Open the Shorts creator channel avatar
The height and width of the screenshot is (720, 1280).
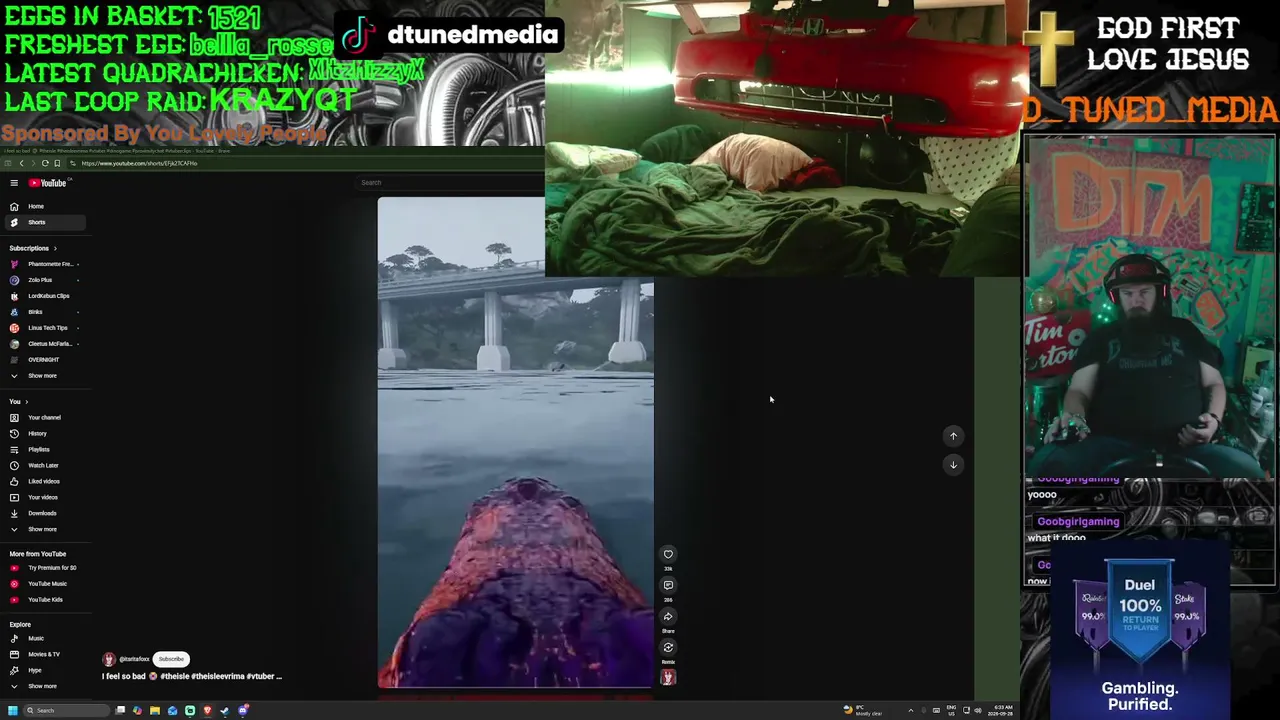[109, 660]
